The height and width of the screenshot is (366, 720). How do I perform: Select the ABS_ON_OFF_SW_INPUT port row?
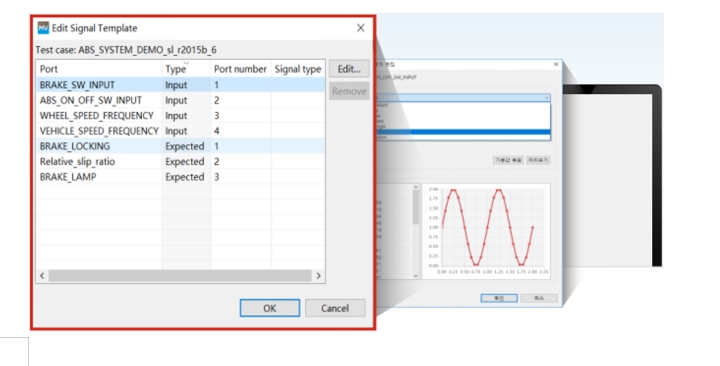180,100
